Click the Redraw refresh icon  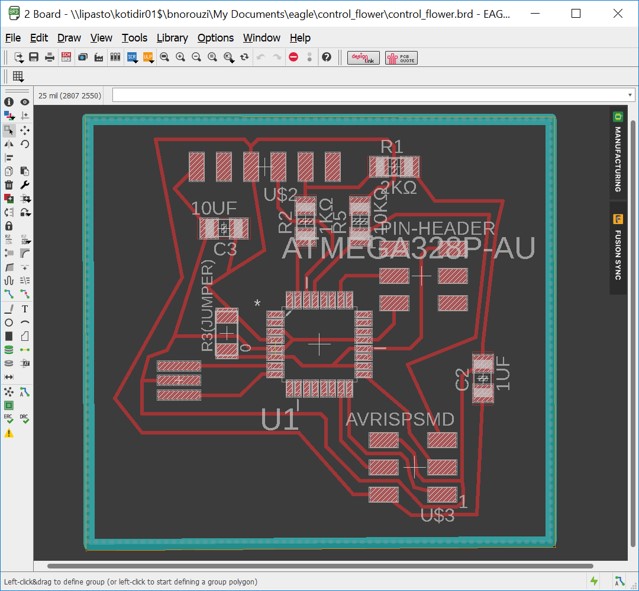click(244, 57)
